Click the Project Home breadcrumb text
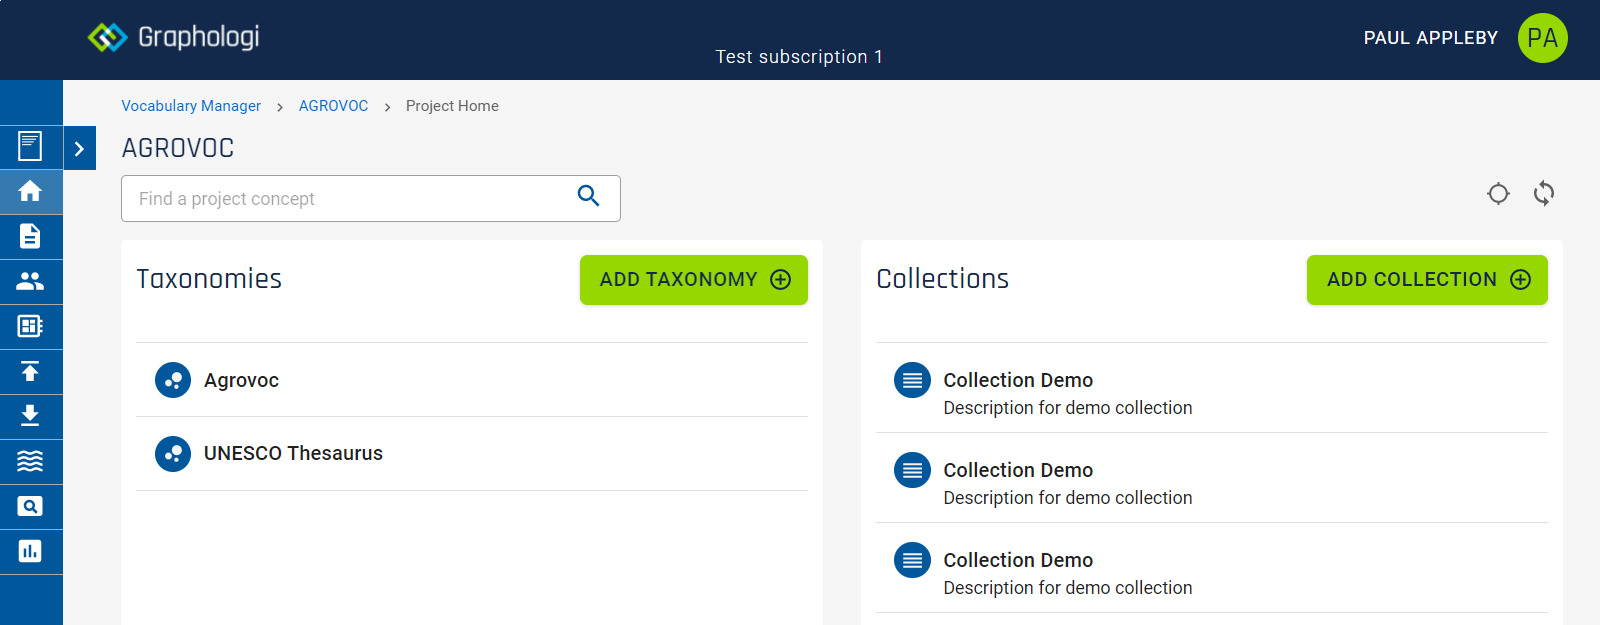This screenshot has height=625, width=1600. tap(452, 106)
